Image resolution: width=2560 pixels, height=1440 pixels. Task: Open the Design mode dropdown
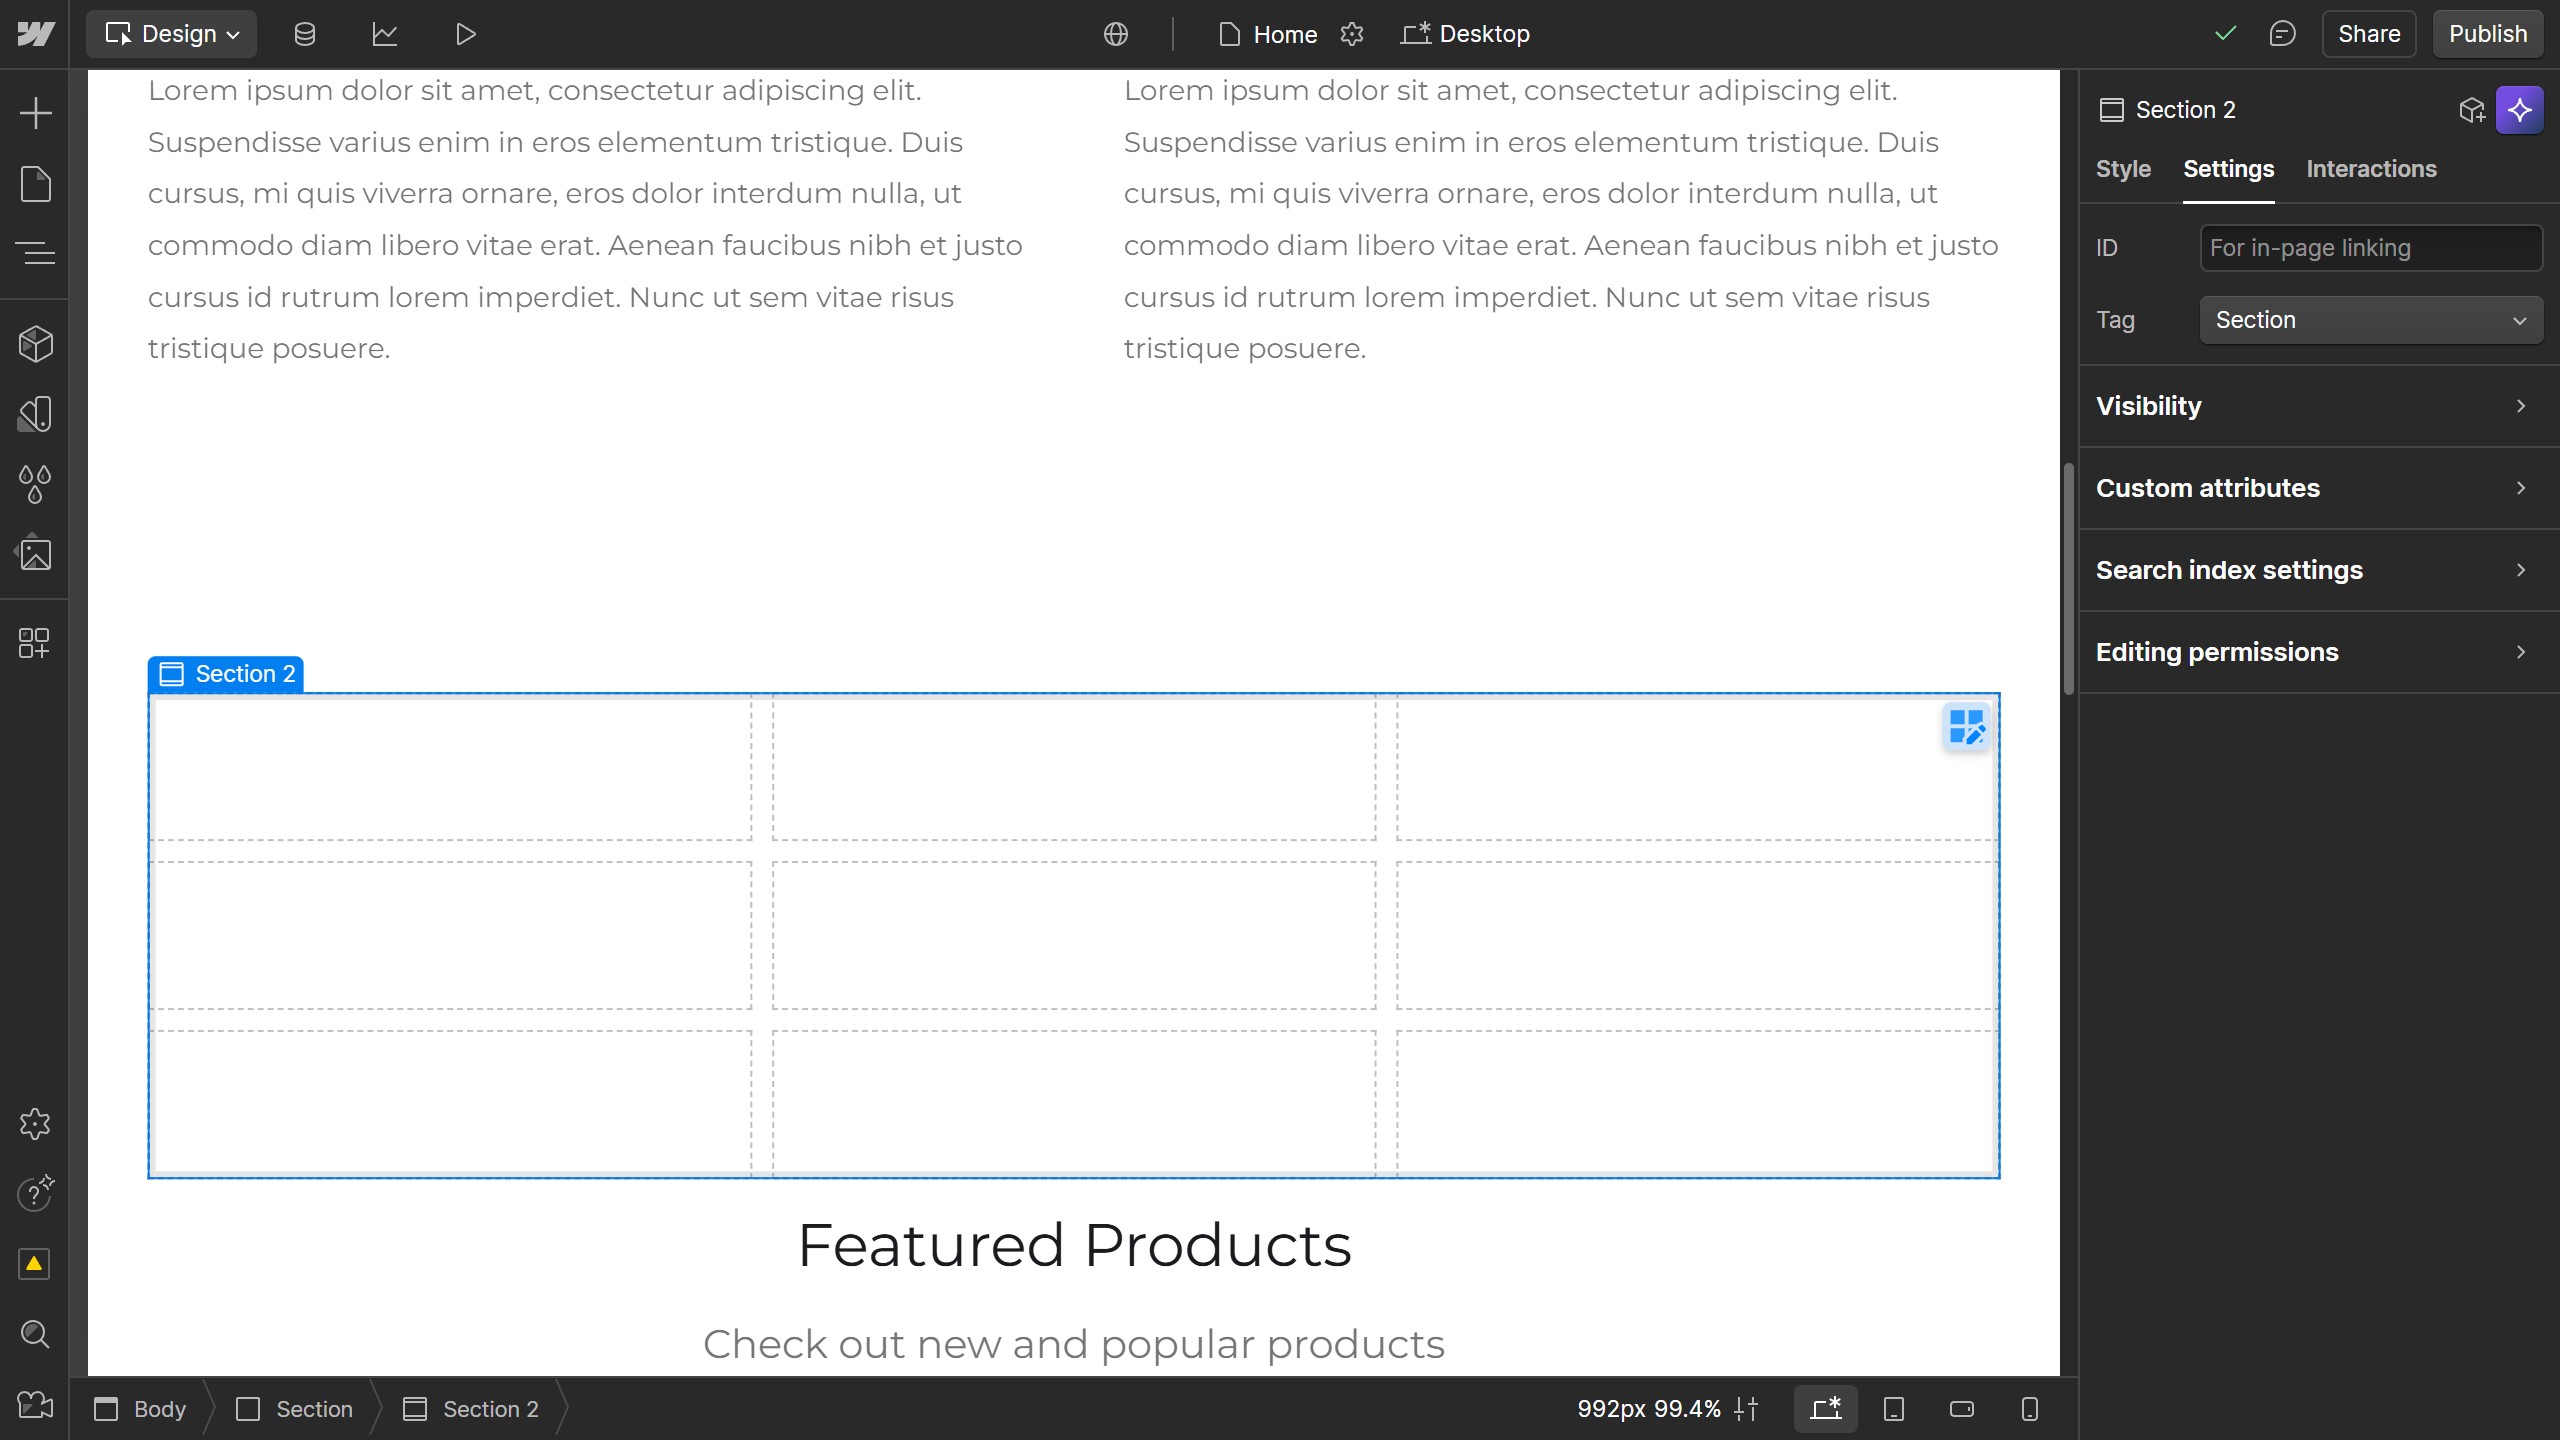pos(170,33)
